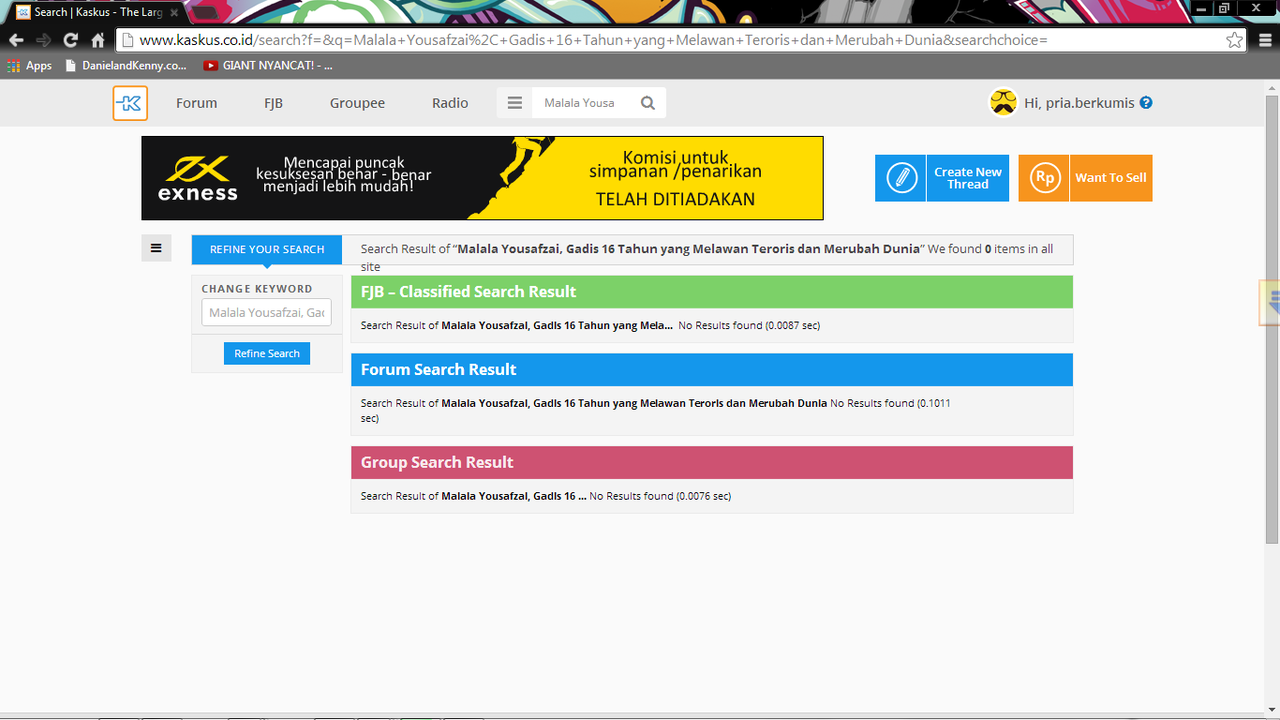Click the Hi, pria.berkumis username

pyautogui.click(x=1079, y=103)
